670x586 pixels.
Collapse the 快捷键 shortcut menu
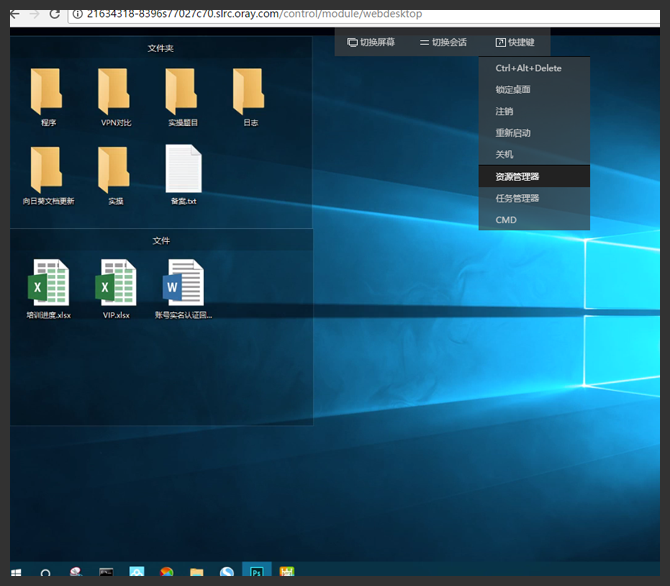point(515,42)
